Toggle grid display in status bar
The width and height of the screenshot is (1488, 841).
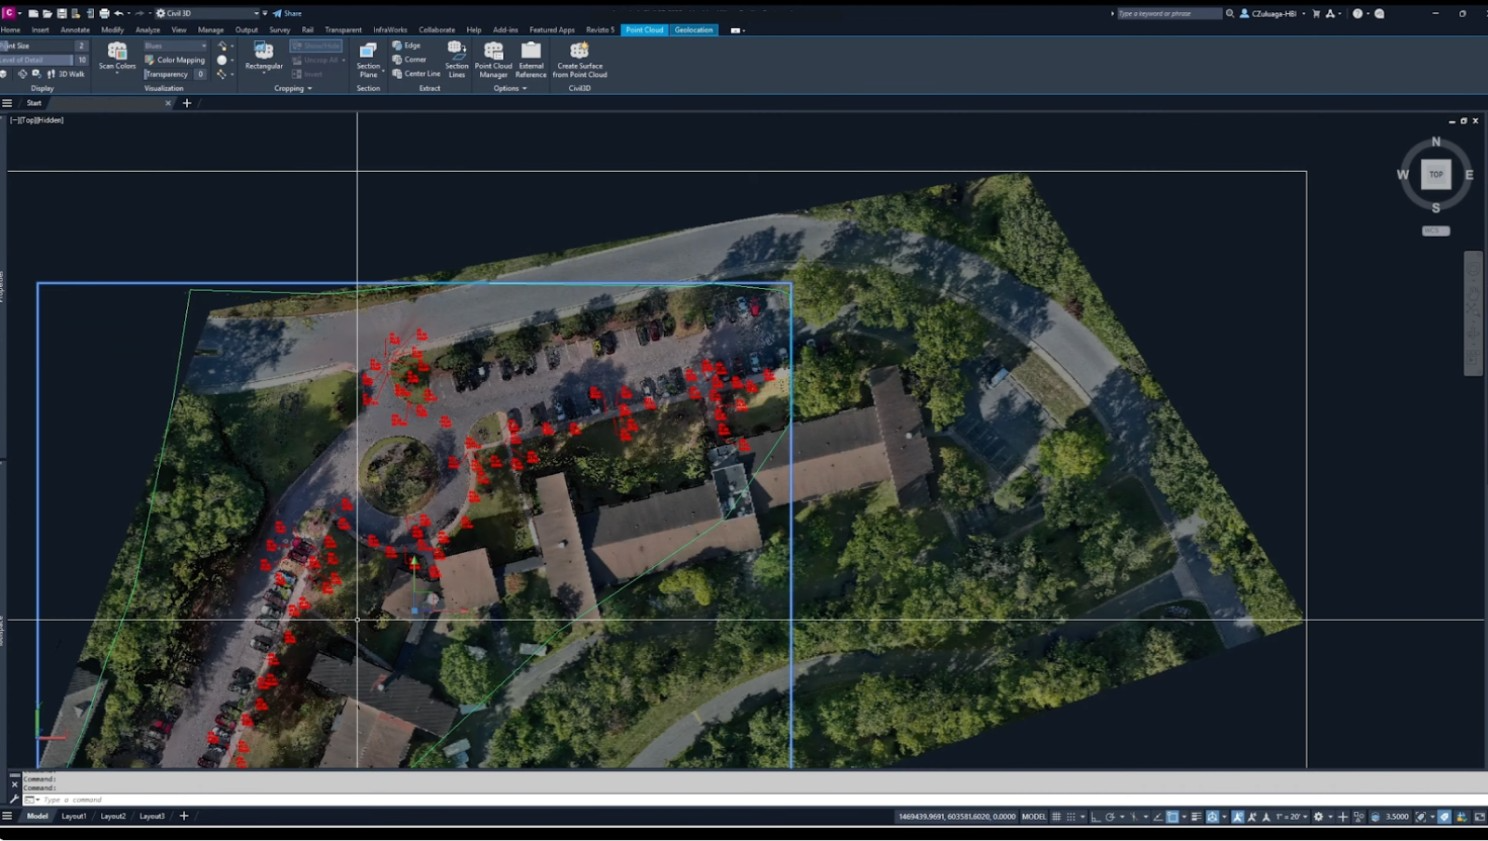coord(1056,817)
